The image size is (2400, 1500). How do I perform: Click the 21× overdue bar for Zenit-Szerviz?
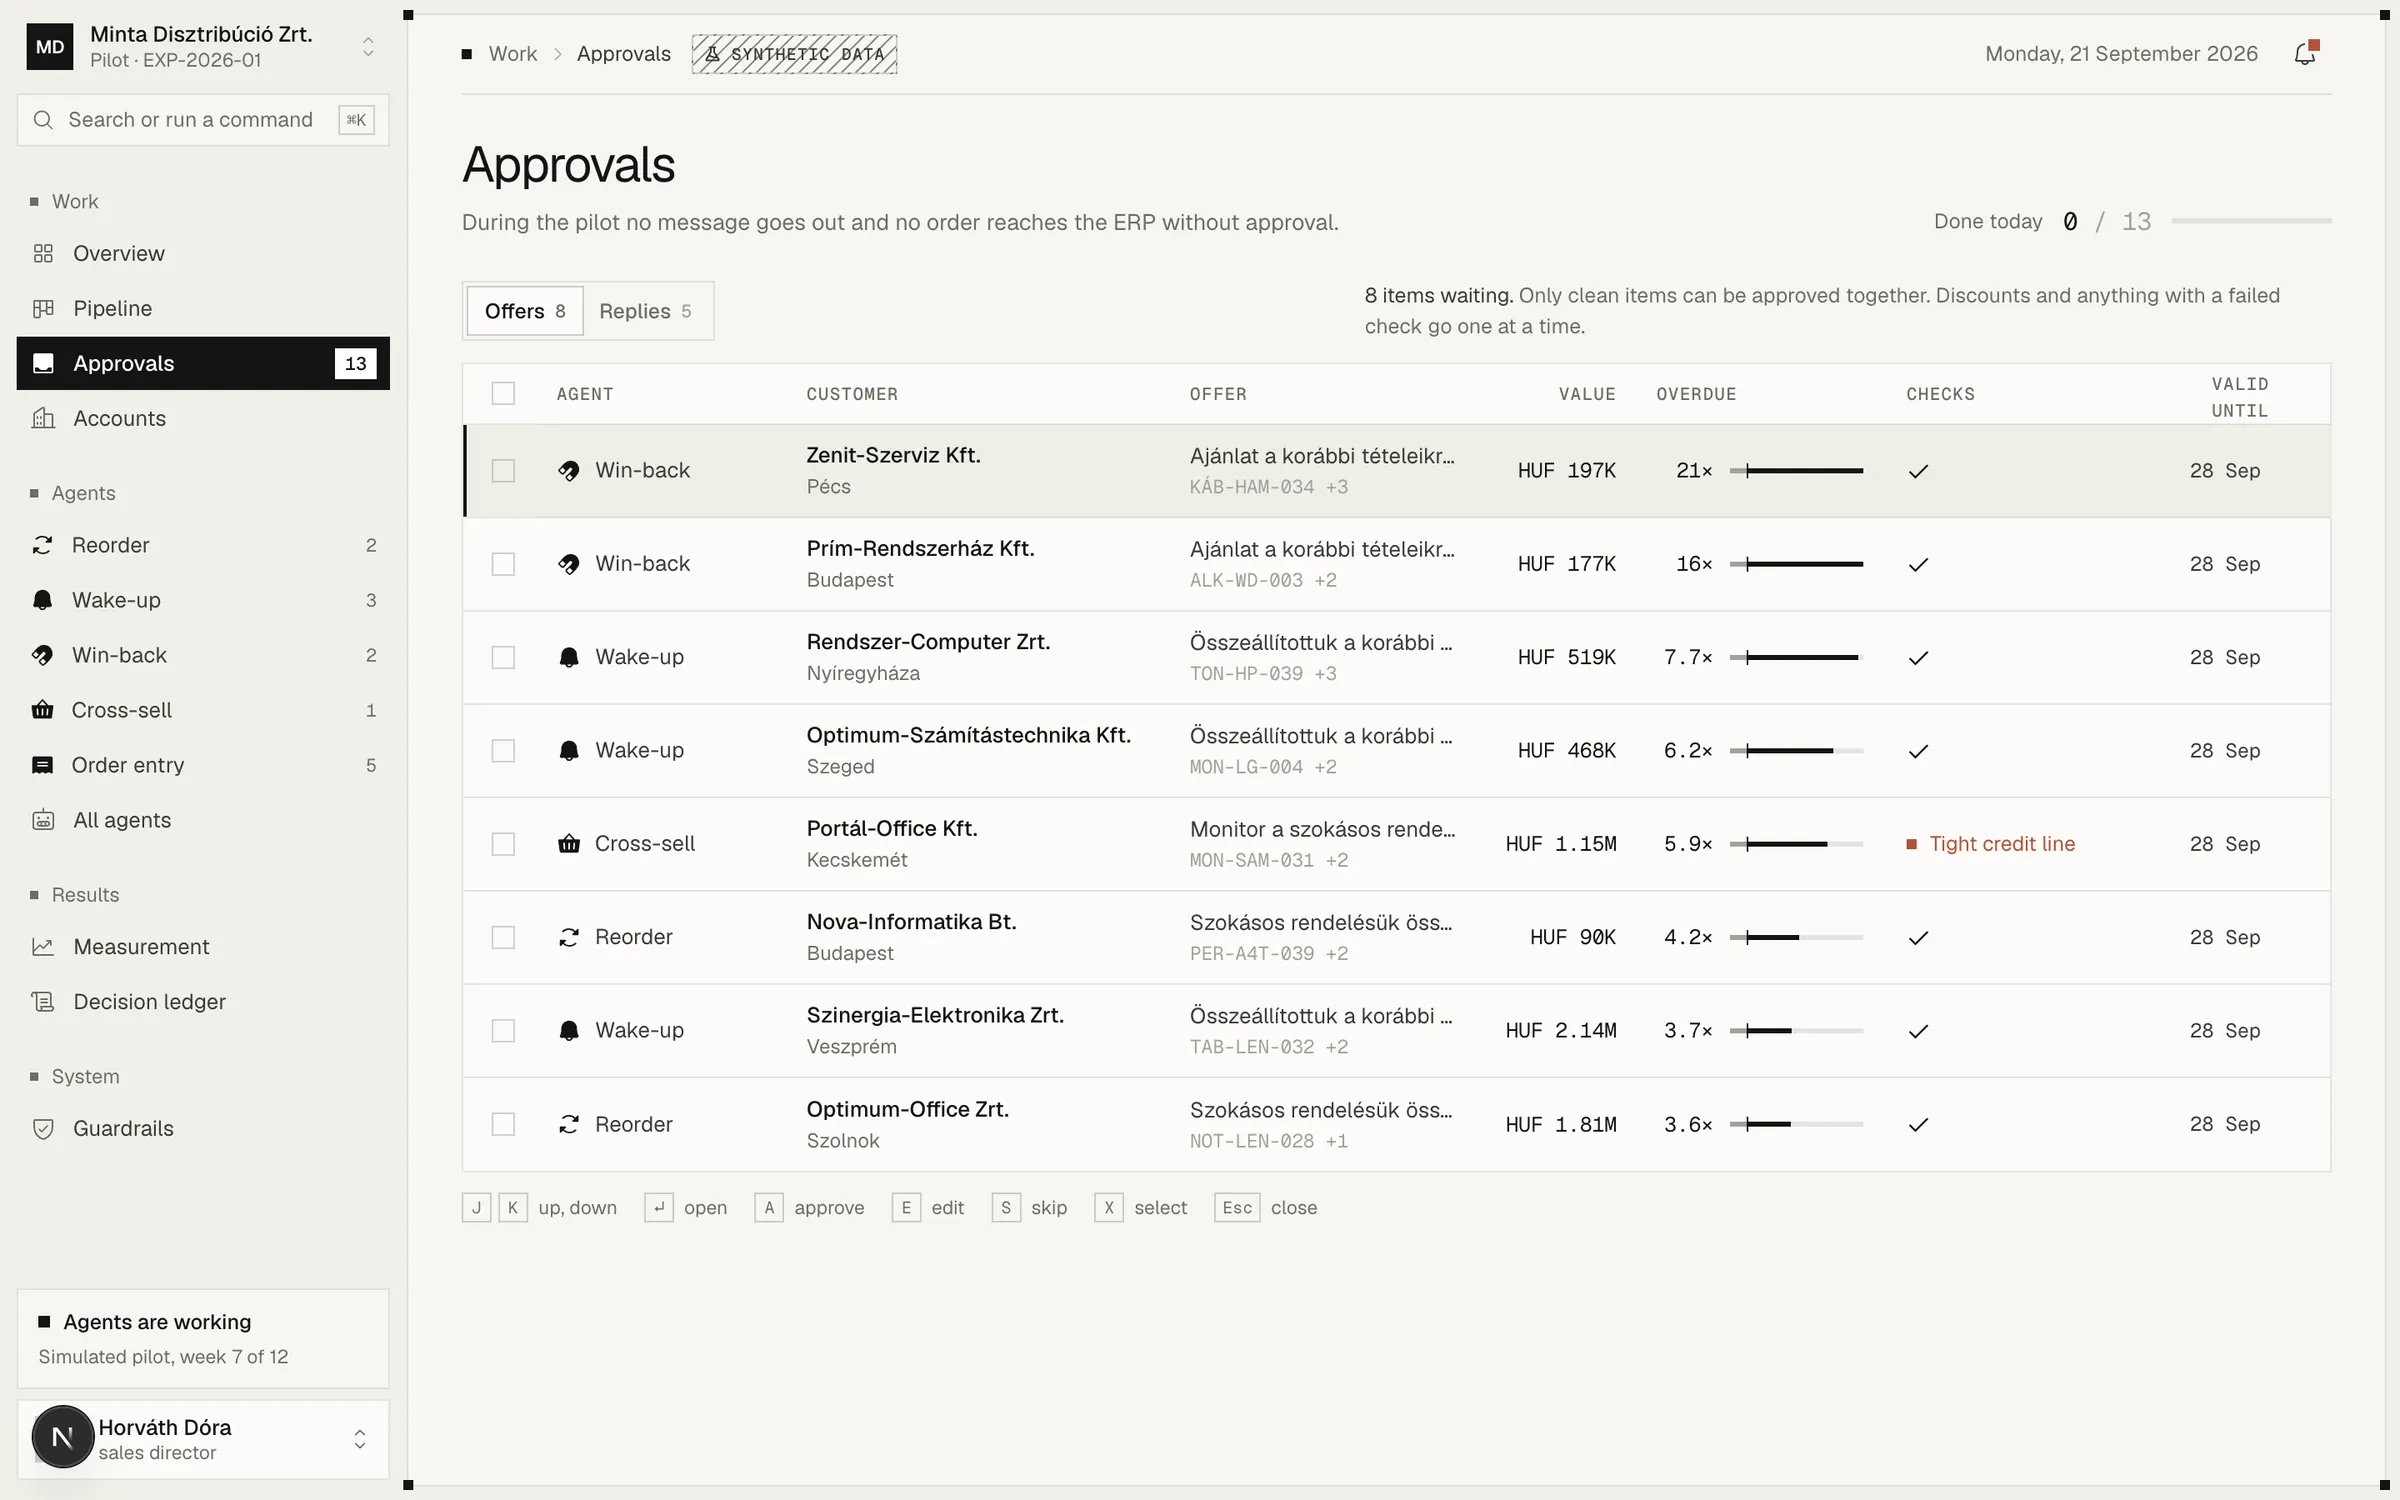1796,471
